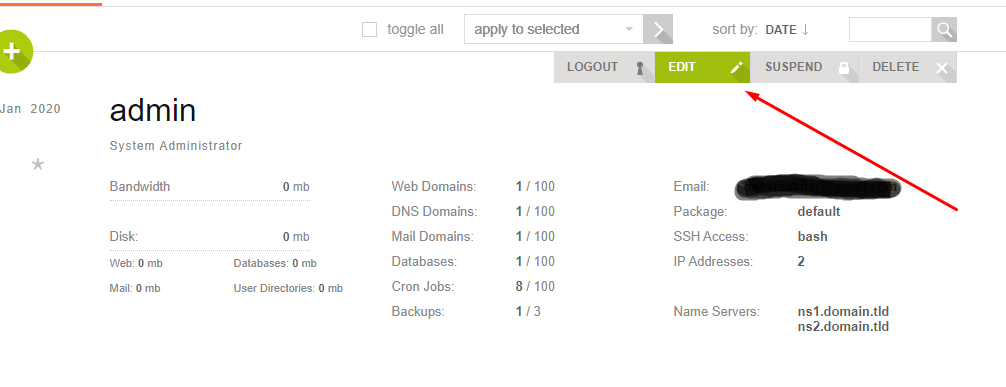Click the toggle all label
Image resolution: width=1006 pixels, height=387 pixels.
(415, 30)
